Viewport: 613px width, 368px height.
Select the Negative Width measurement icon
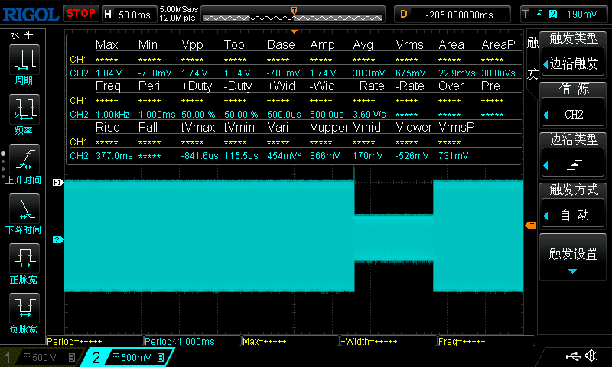coord(24,308)
